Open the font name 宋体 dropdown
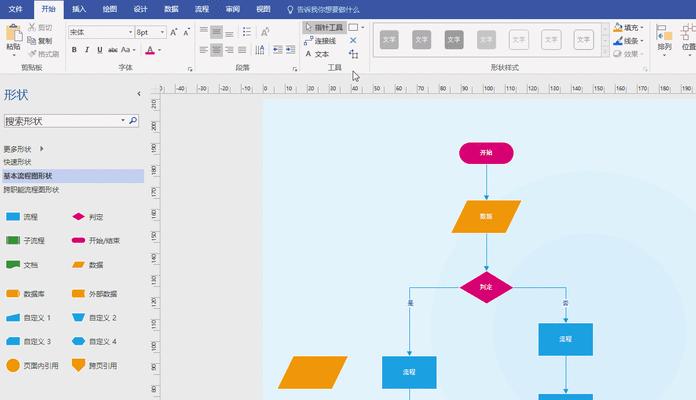 [130, 32]
